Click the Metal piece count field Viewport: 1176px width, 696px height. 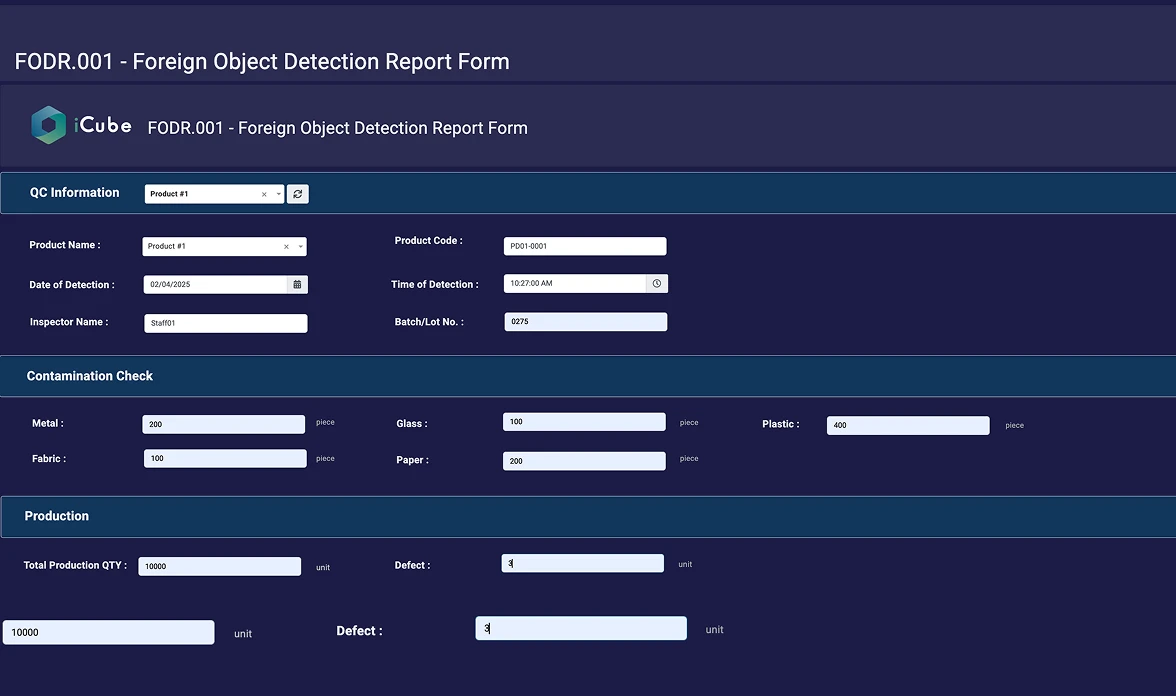[x=223, y=425]
